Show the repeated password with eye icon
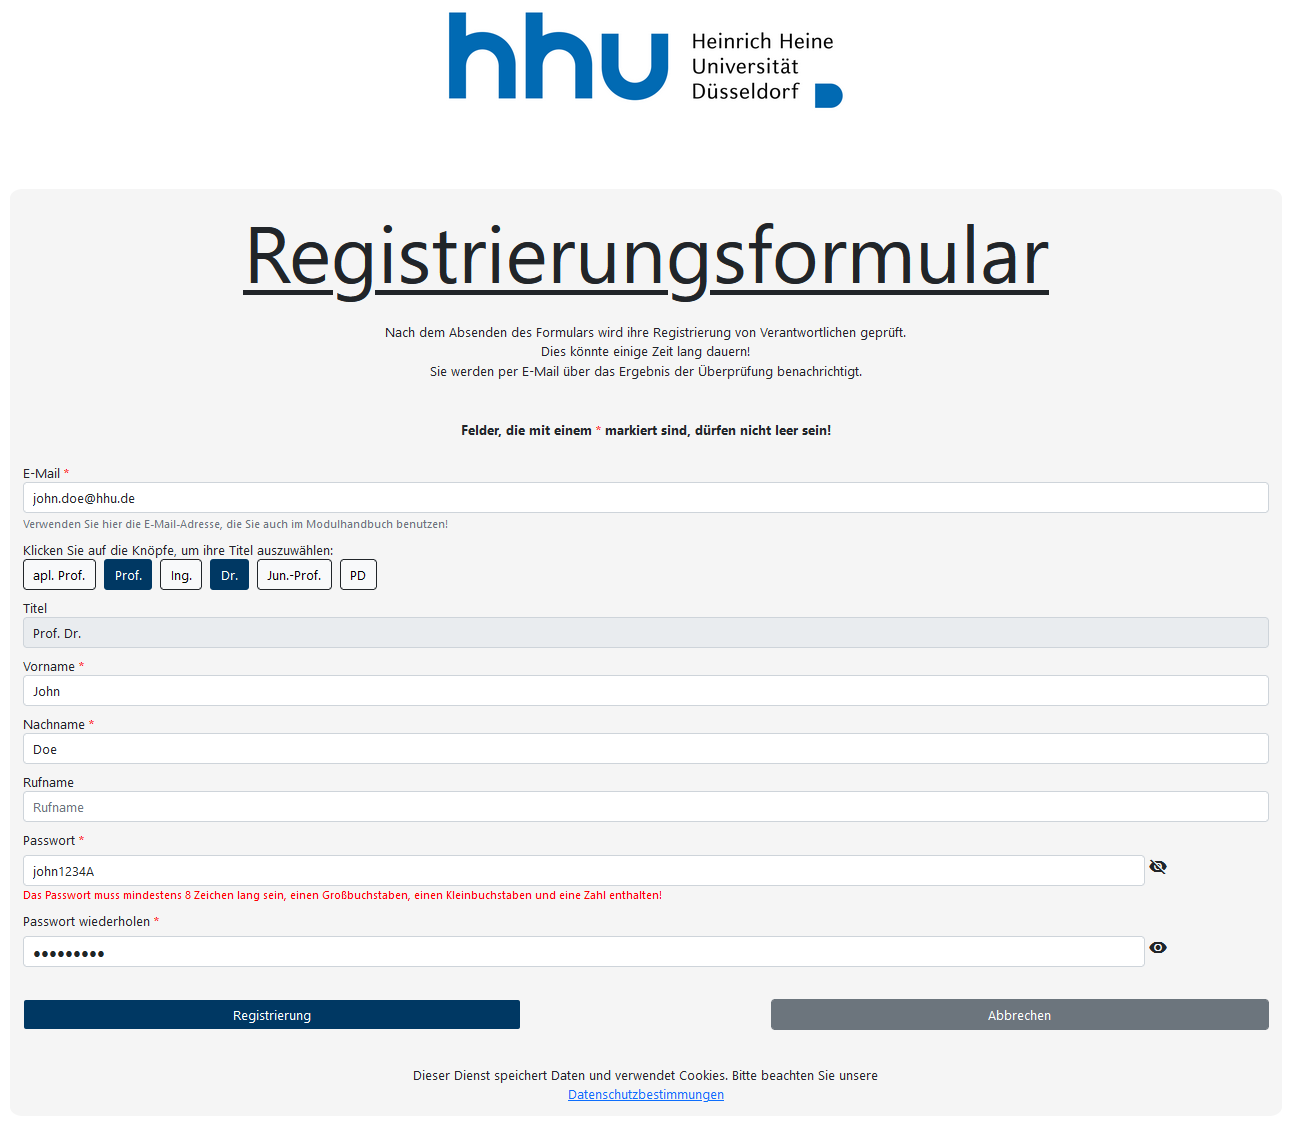Screen dimensions: 1303x1130 1158,948
